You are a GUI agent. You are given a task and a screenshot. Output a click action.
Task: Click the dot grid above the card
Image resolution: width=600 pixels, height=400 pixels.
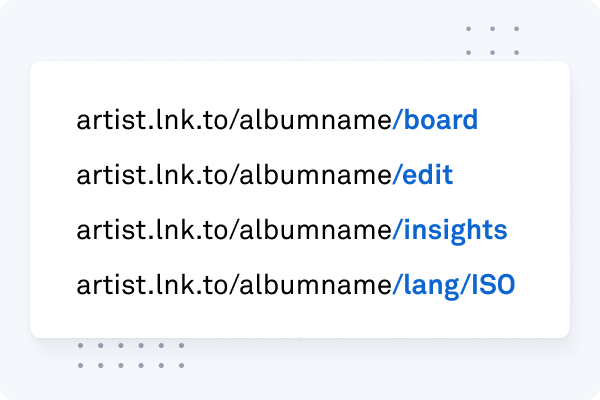click(492, 41)
